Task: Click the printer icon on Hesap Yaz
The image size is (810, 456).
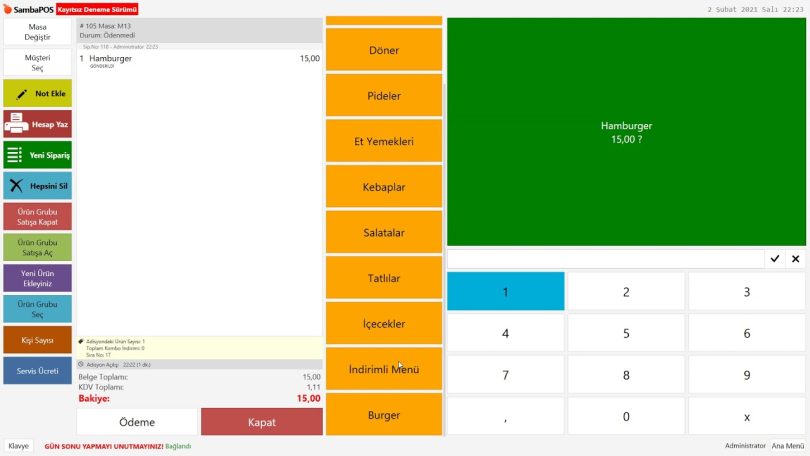Action: [x=17, y=124]
